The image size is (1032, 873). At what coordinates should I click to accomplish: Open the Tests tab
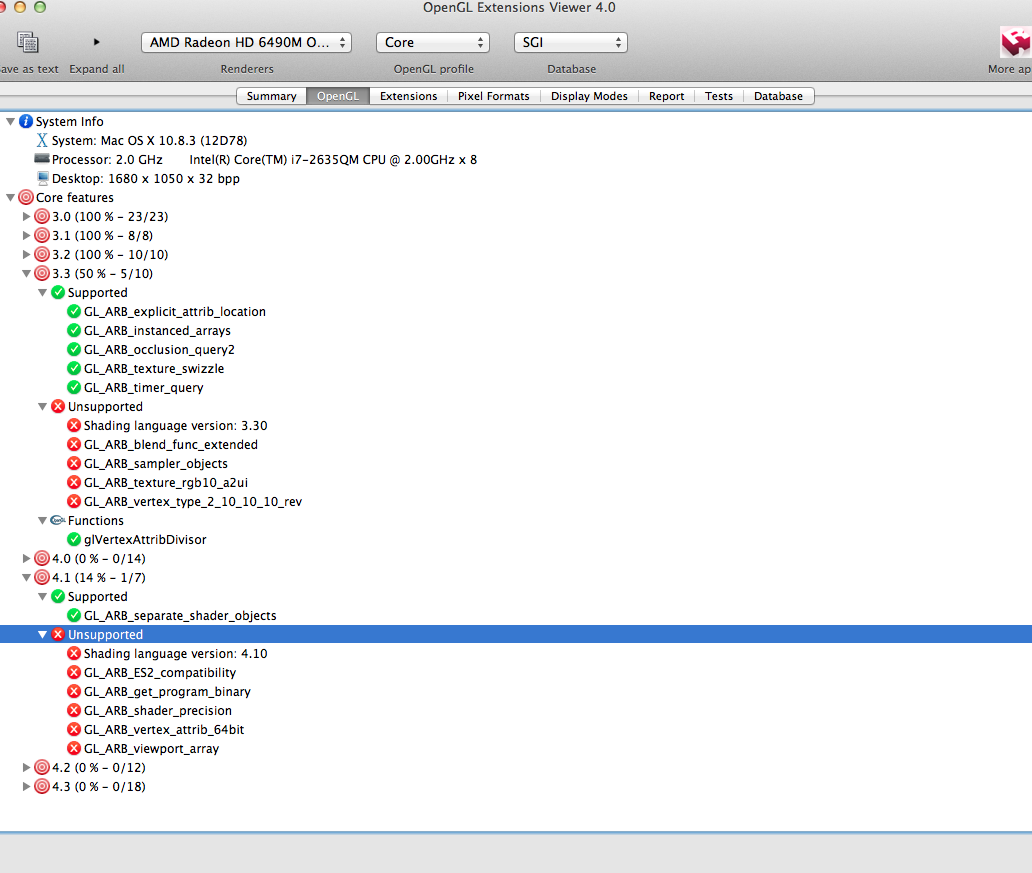click(719, 96)
